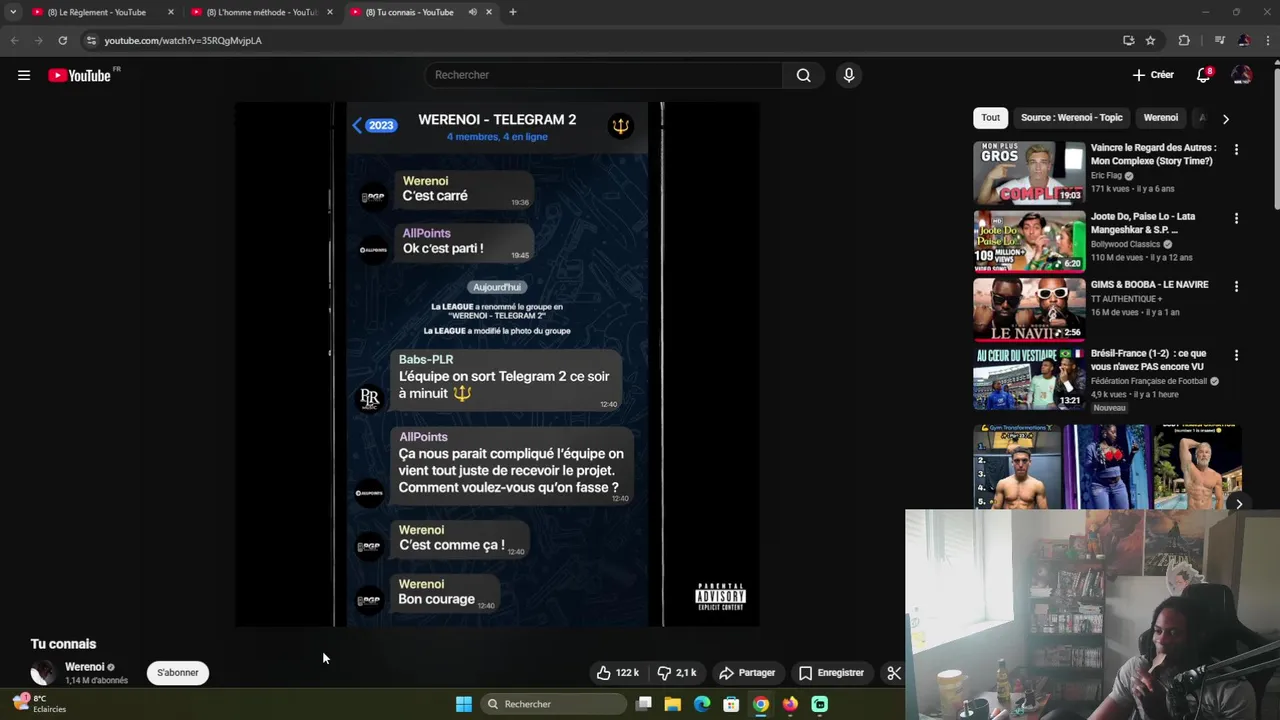Image resolution: width=1280 pixels, height=720 pixels.
Task: Start voice search with the microphone icon
Action: pyautogui.click(x=849, y=75)
